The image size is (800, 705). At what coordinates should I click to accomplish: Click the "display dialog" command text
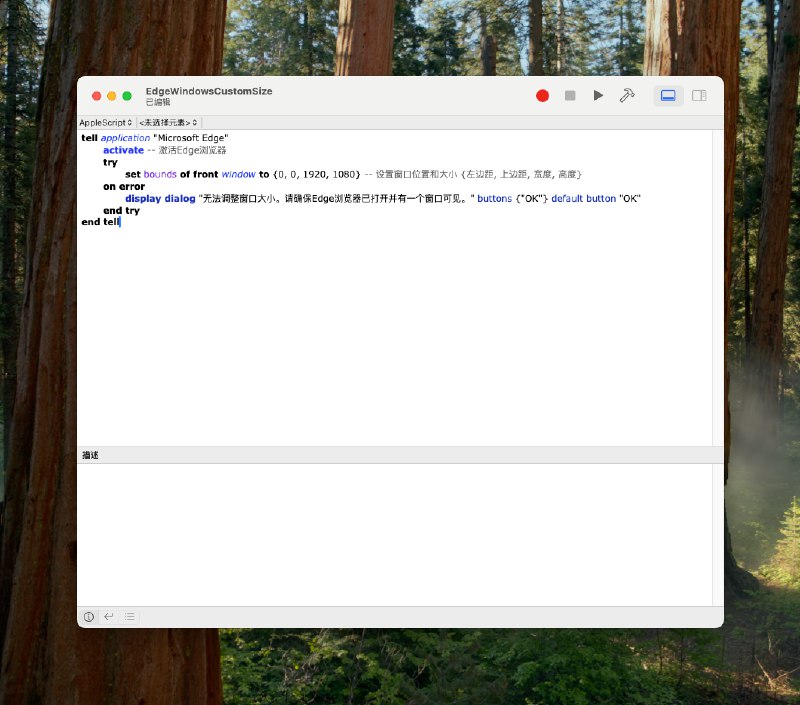(160, 198)
